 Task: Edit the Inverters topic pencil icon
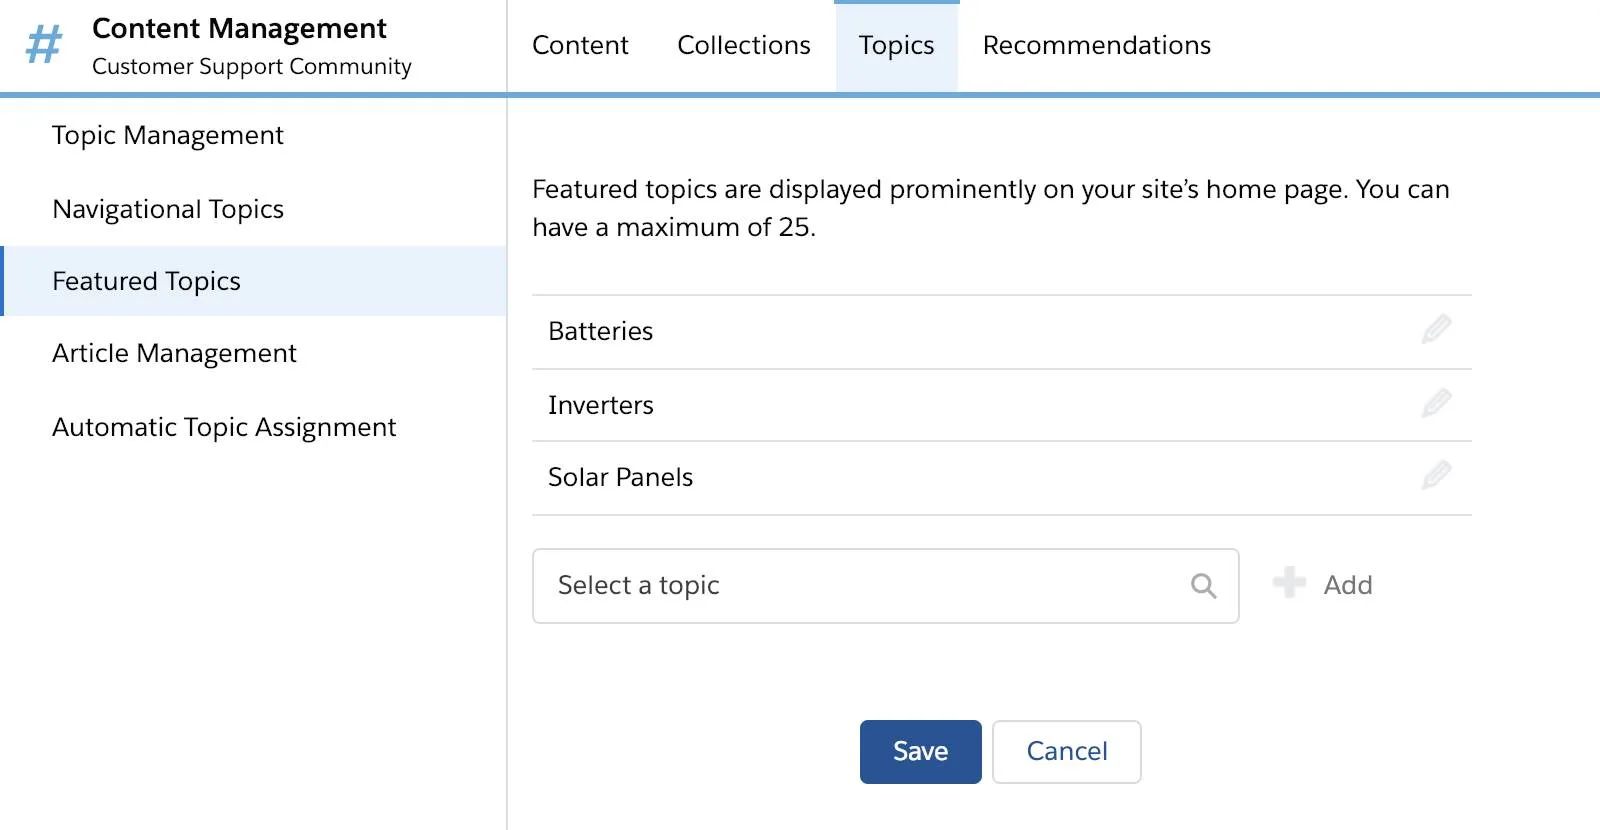pyautogui.click(x=1436, y=403)
